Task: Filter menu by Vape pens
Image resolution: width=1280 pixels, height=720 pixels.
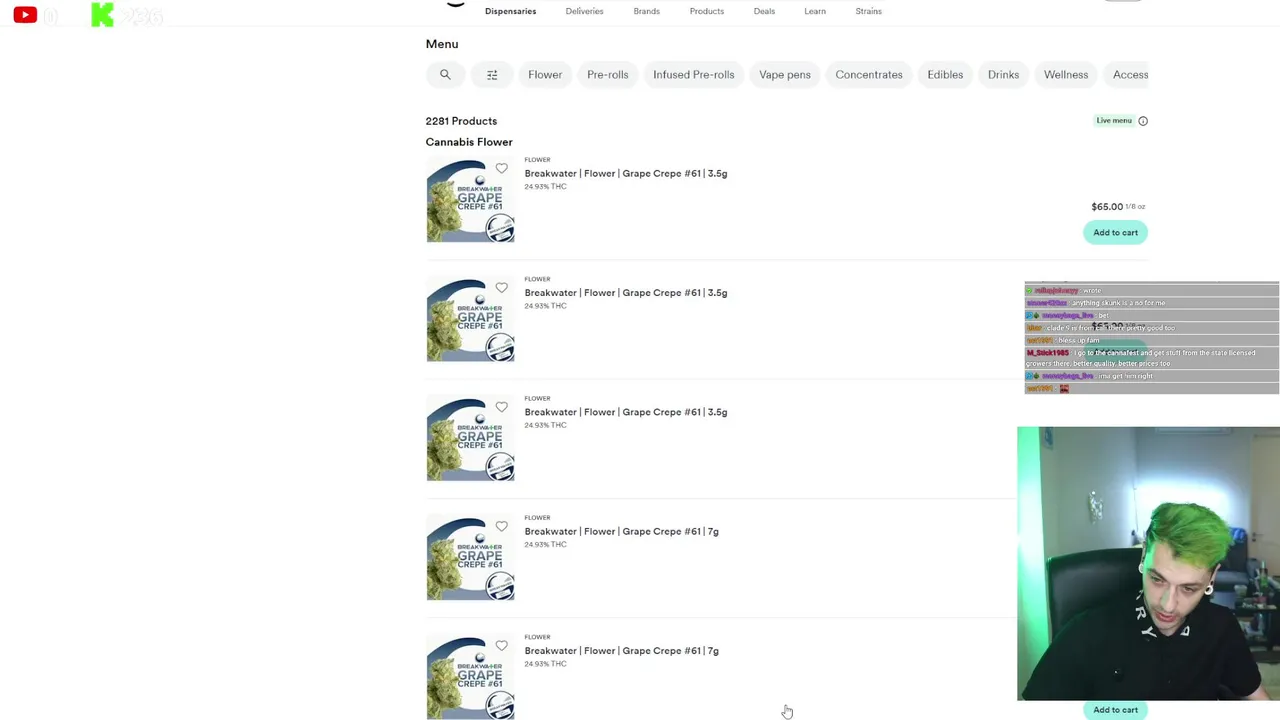Action: (x=785, y=75)
